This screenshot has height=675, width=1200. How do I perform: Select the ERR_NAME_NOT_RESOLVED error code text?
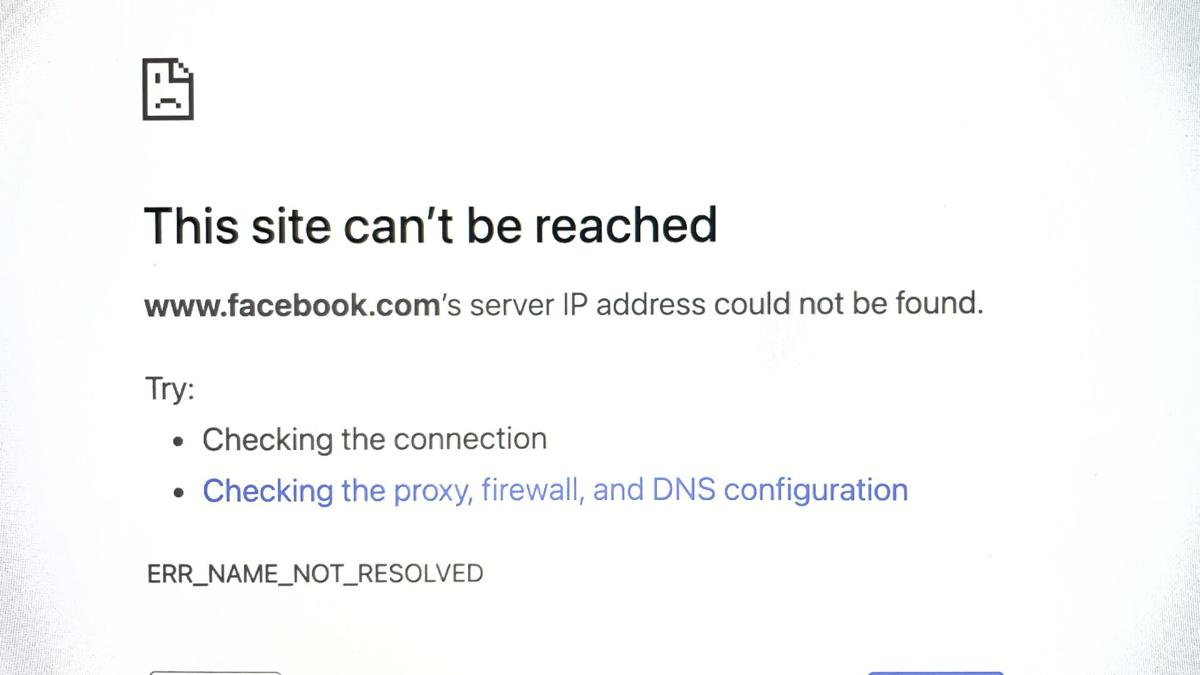pyautogui.click(x=315, y=574)
